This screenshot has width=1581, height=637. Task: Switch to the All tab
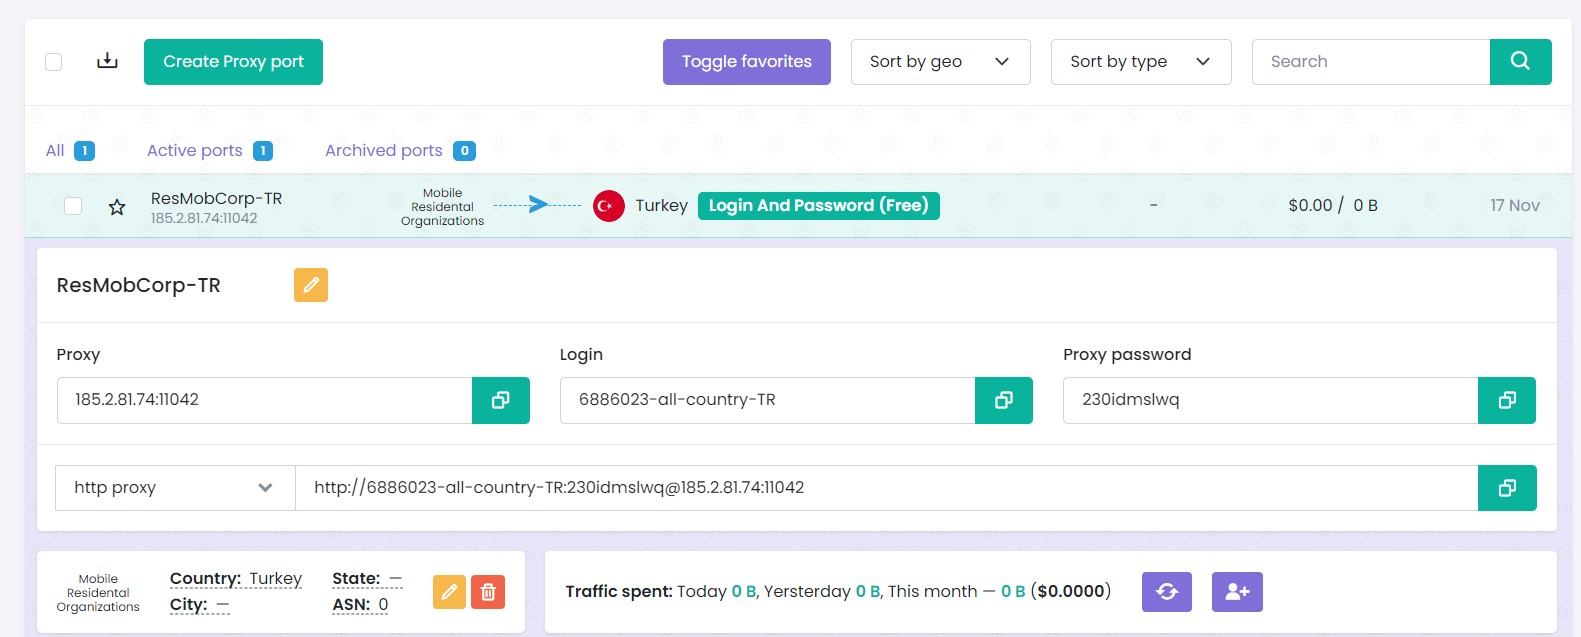(x=70, y=151)
